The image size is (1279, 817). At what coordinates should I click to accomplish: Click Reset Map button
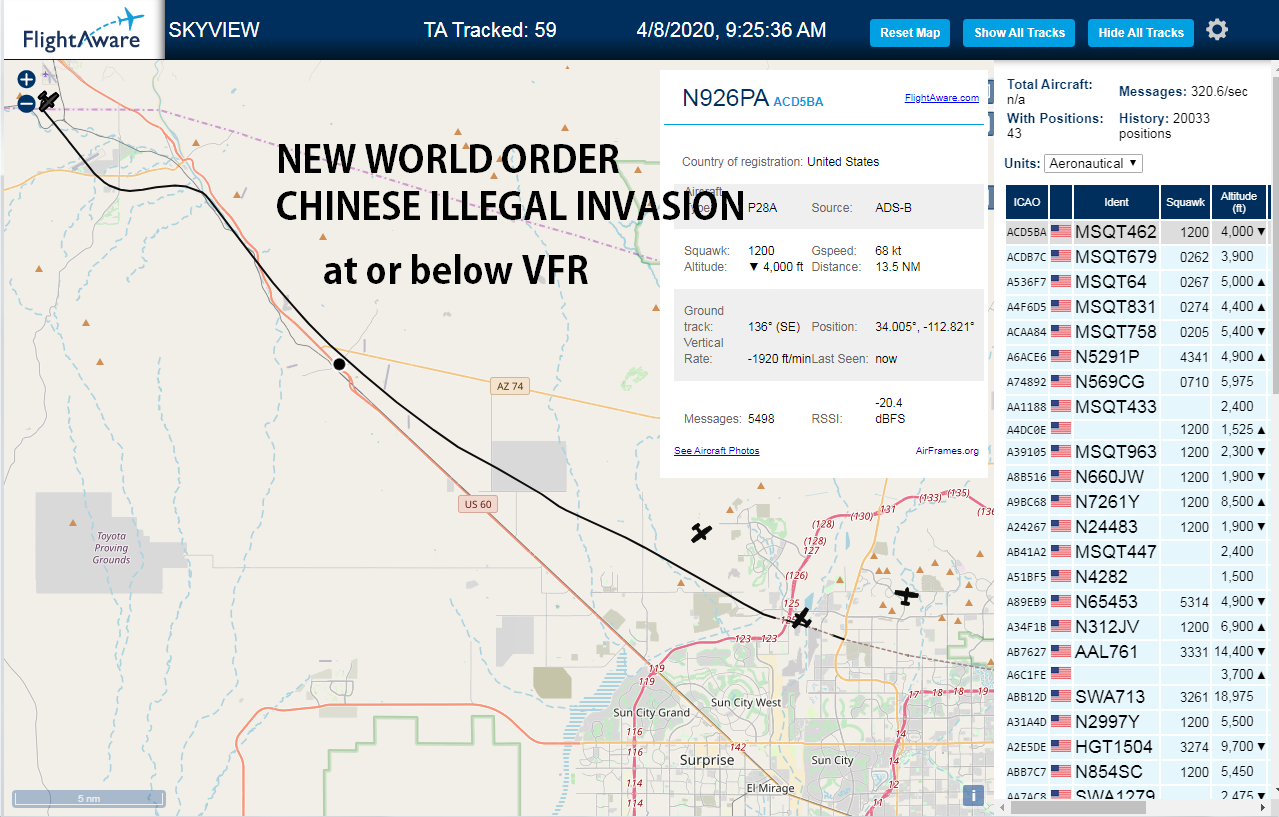[910, 33]
